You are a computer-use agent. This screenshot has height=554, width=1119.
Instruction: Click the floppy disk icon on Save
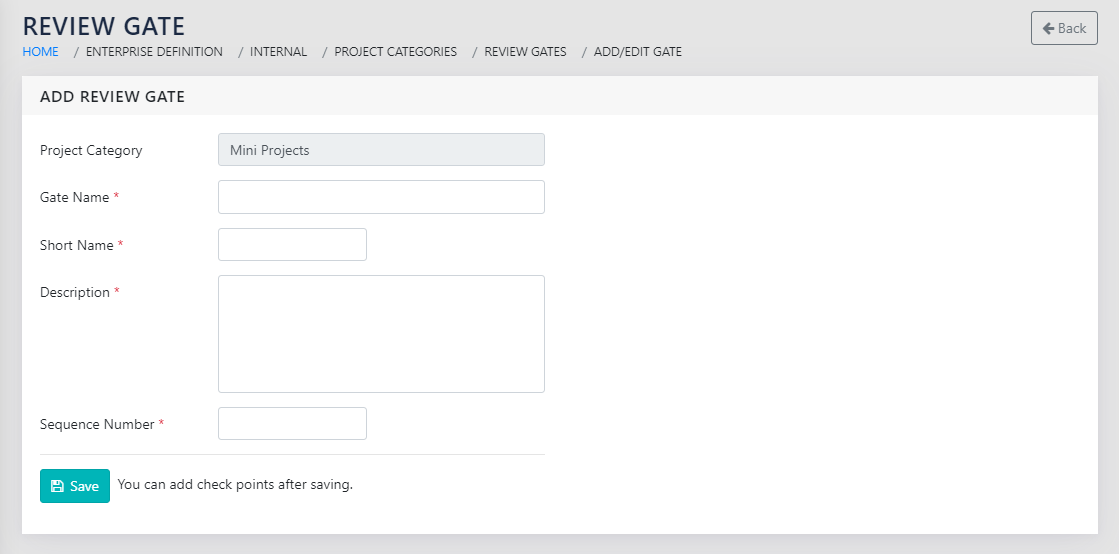click(x=57, y=486)
